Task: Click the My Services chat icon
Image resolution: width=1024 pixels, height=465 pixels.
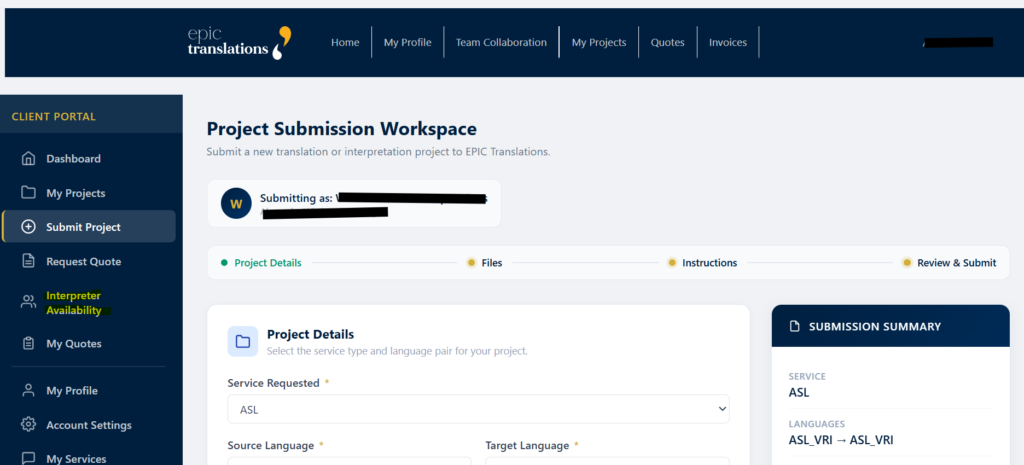Action: pos(28,458)
